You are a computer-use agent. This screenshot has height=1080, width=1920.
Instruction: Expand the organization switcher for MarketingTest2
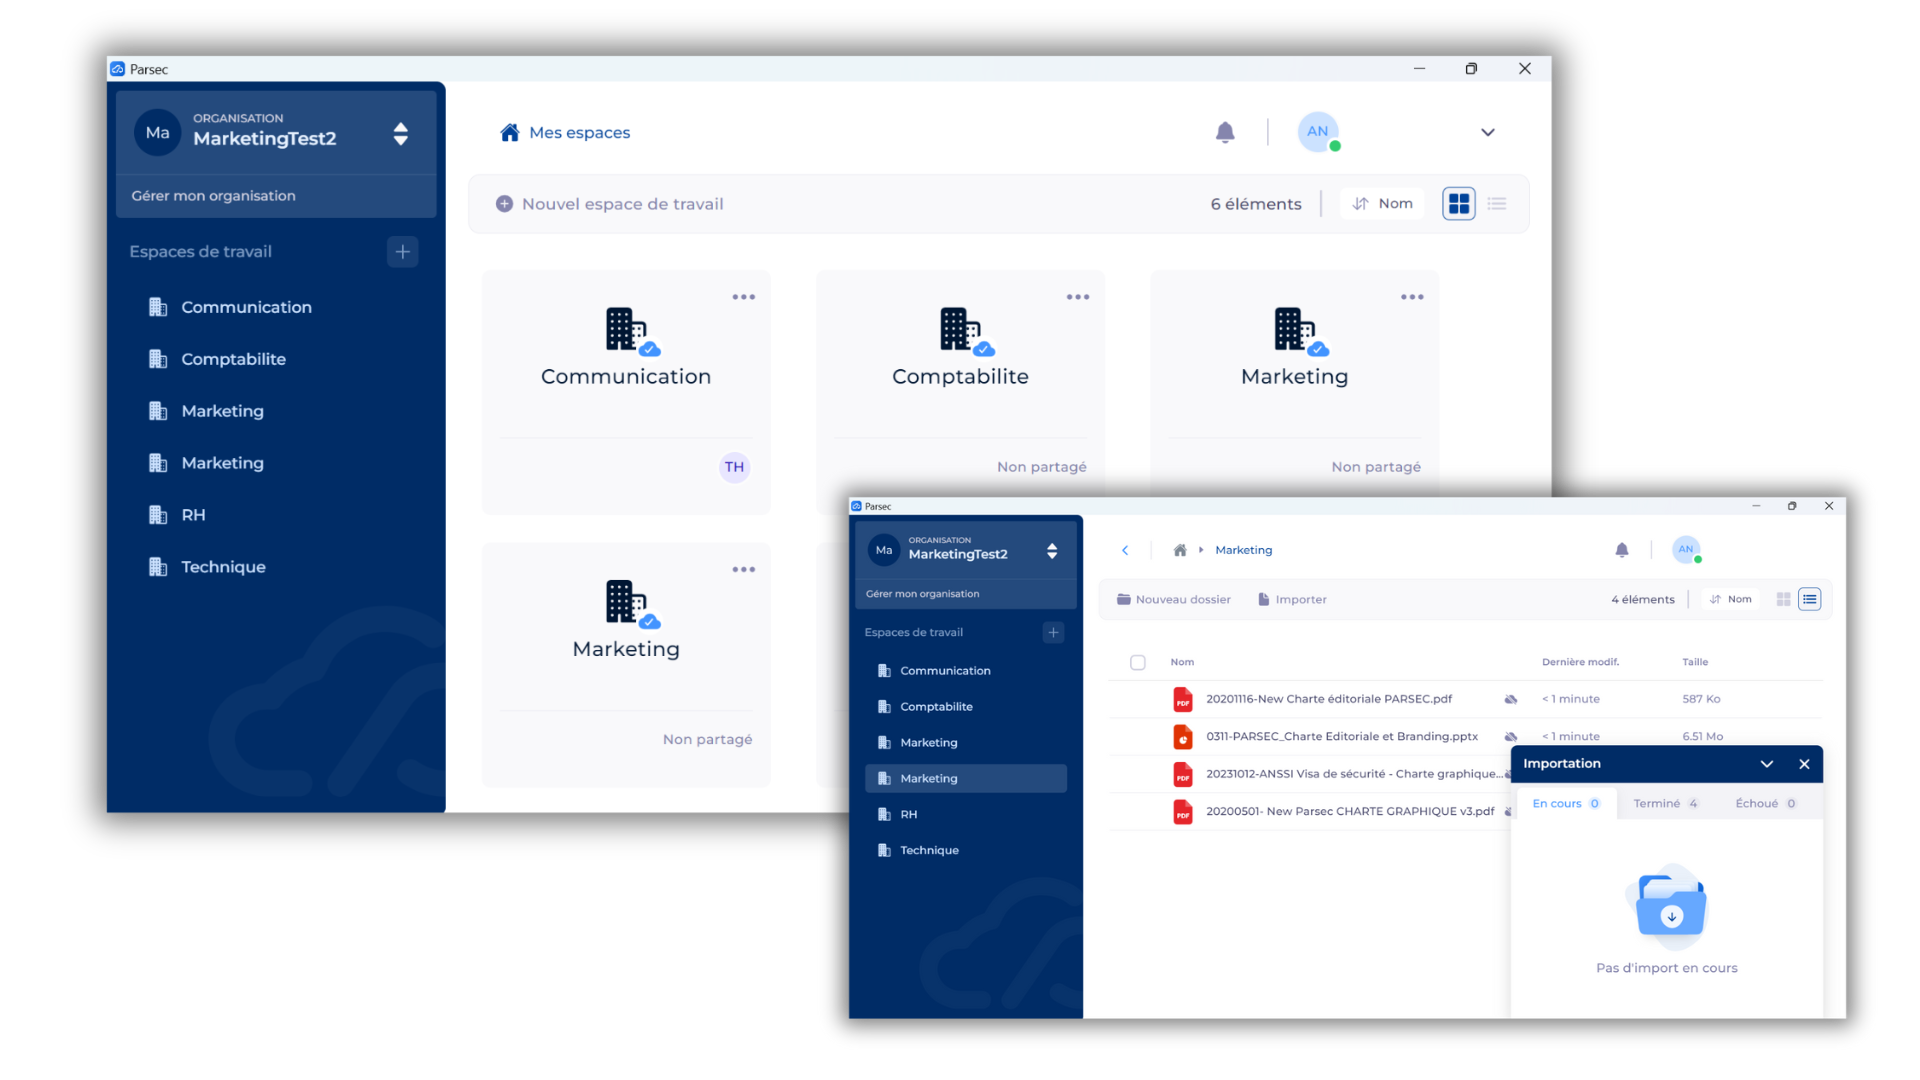point(400,132)
